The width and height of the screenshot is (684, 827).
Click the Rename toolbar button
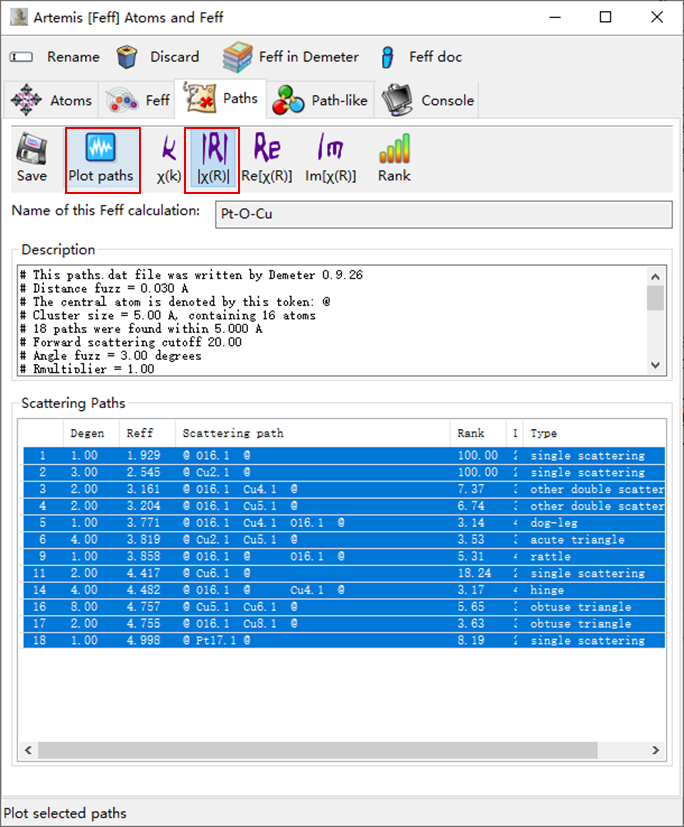[x=55, y=57]
